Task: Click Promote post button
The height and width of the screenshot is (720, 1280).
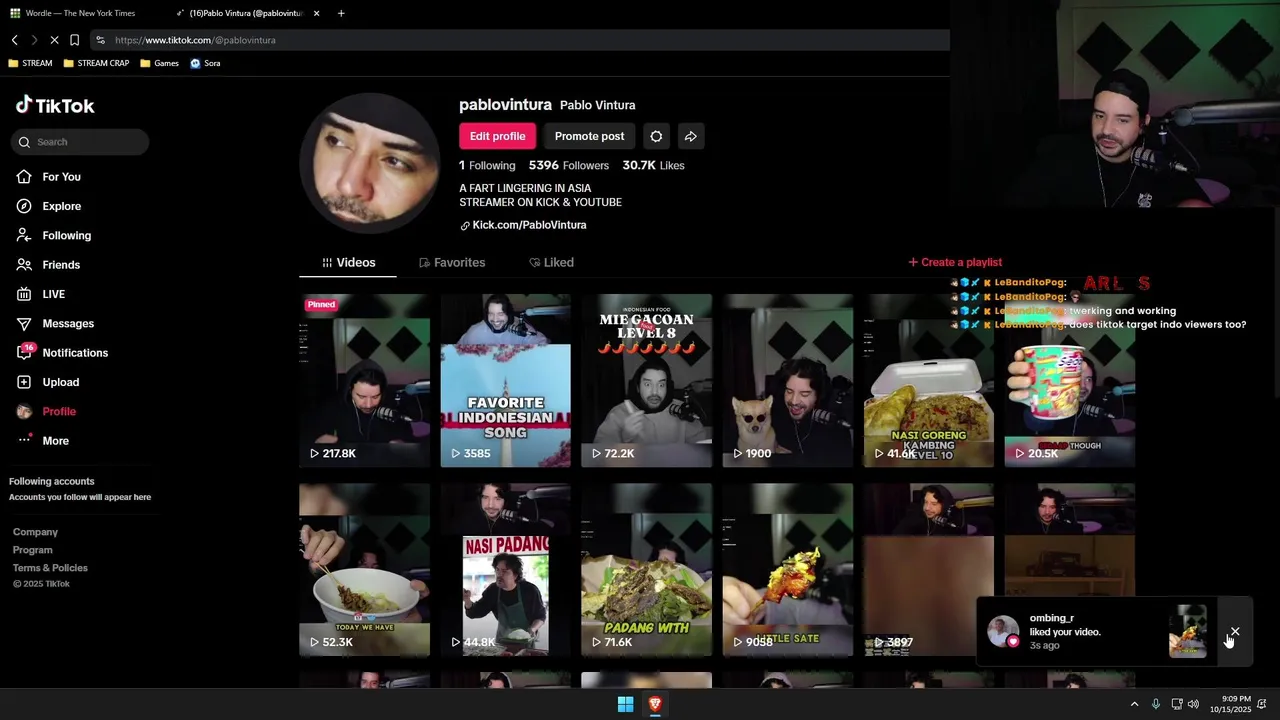Action: click(589, 136)
